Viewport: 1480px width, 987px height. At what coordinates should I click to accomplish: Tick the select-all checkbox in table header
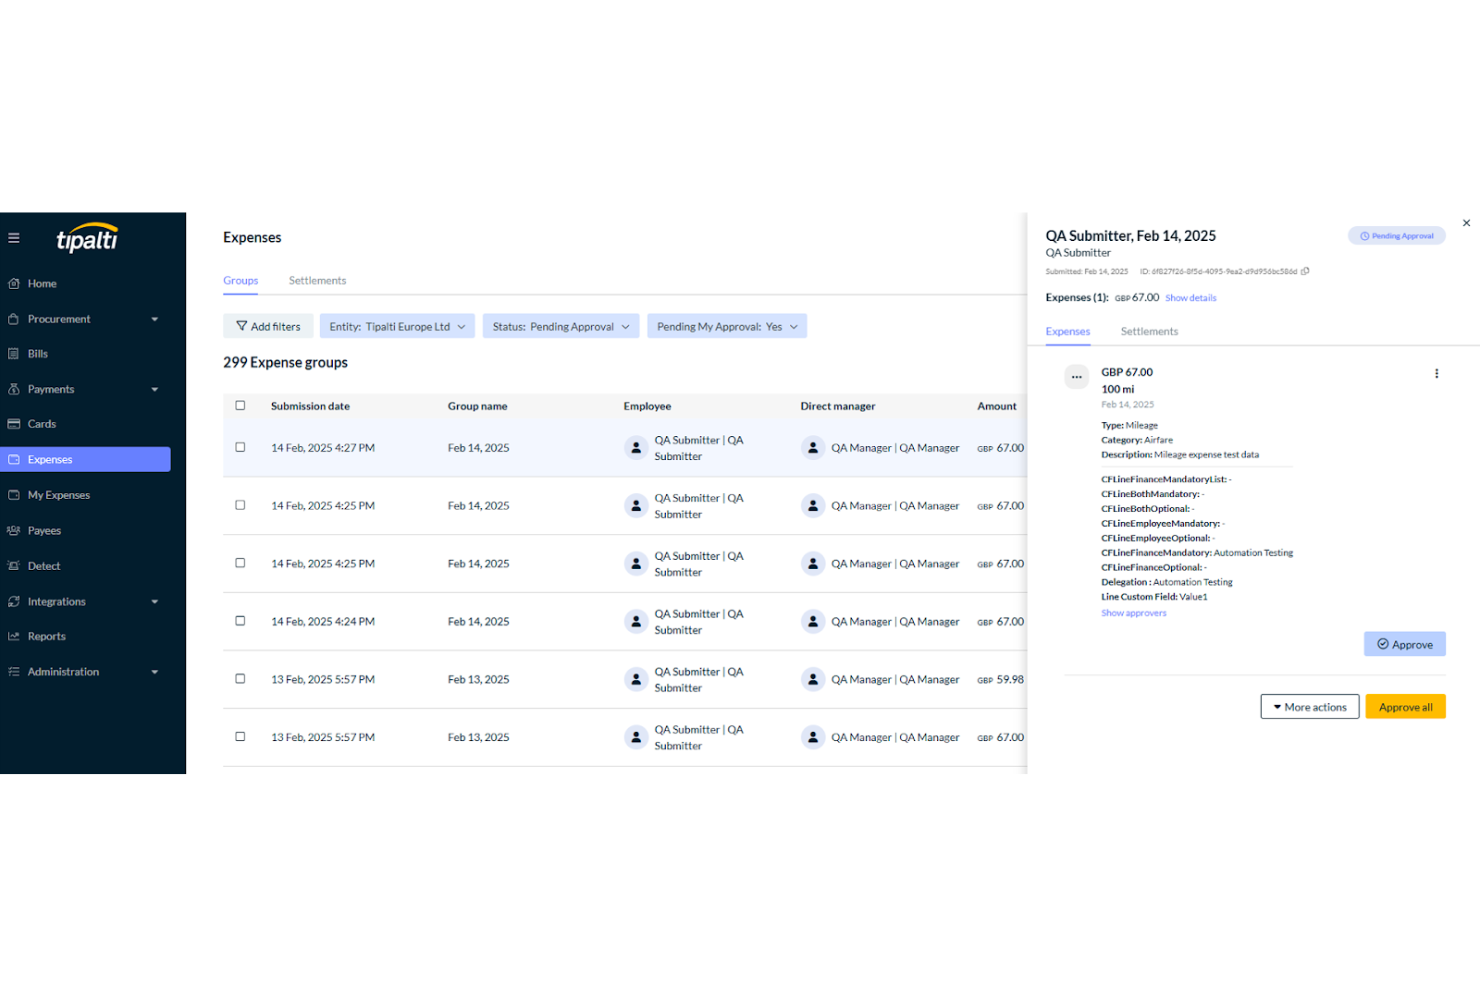240,406
